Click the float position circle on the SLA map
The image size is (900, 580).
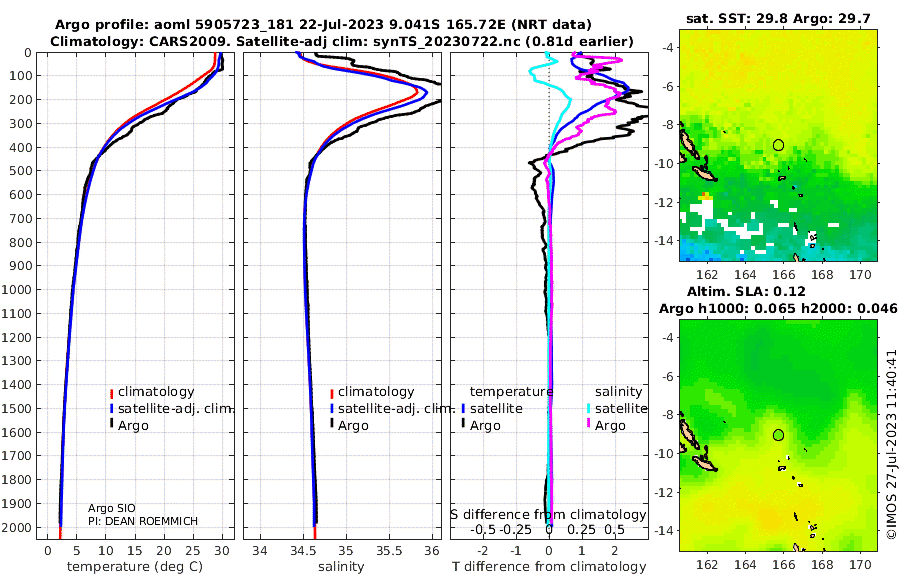[x=778, y=435]
